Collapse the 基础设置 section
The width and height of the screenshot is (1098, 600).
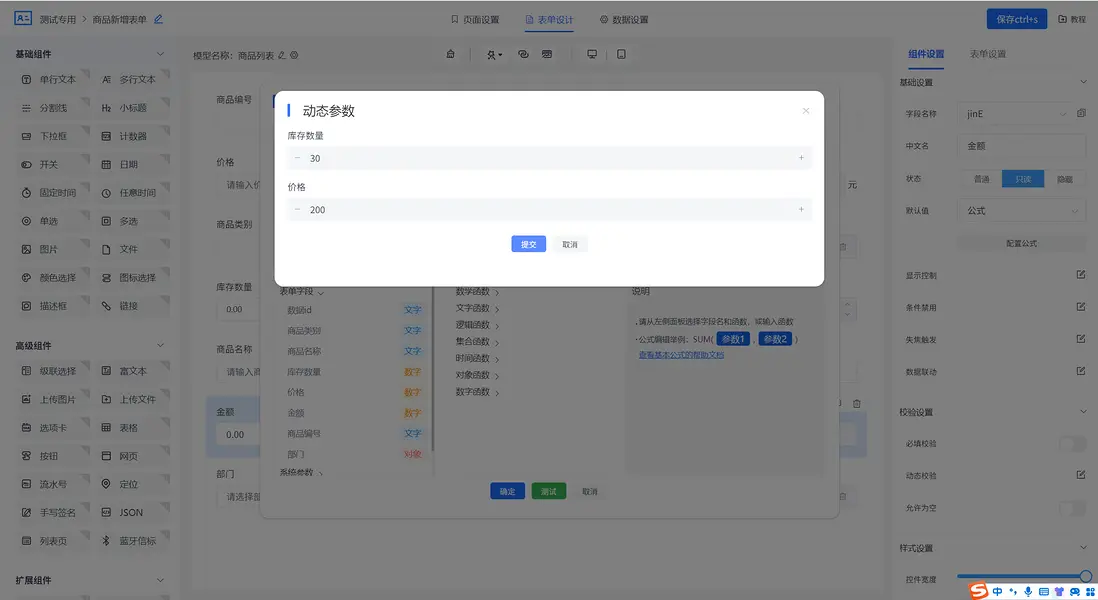click(x=1084, y=83)
